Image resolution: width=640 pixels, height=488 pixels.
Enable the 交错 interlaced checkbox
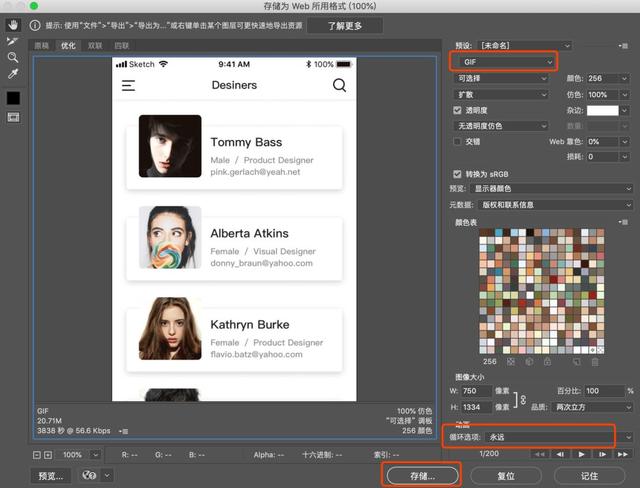click(x=458, y=142)
